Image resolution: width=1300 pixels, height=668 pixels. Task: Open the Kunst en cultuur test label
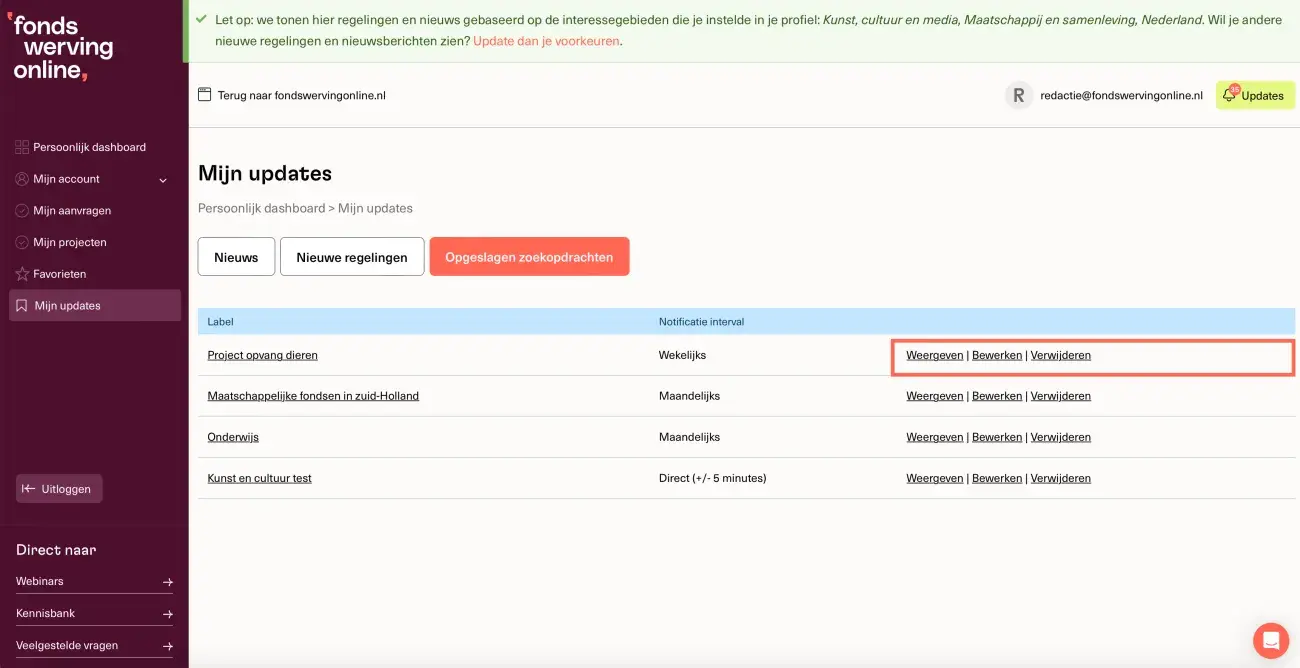(x=259, y=478)
